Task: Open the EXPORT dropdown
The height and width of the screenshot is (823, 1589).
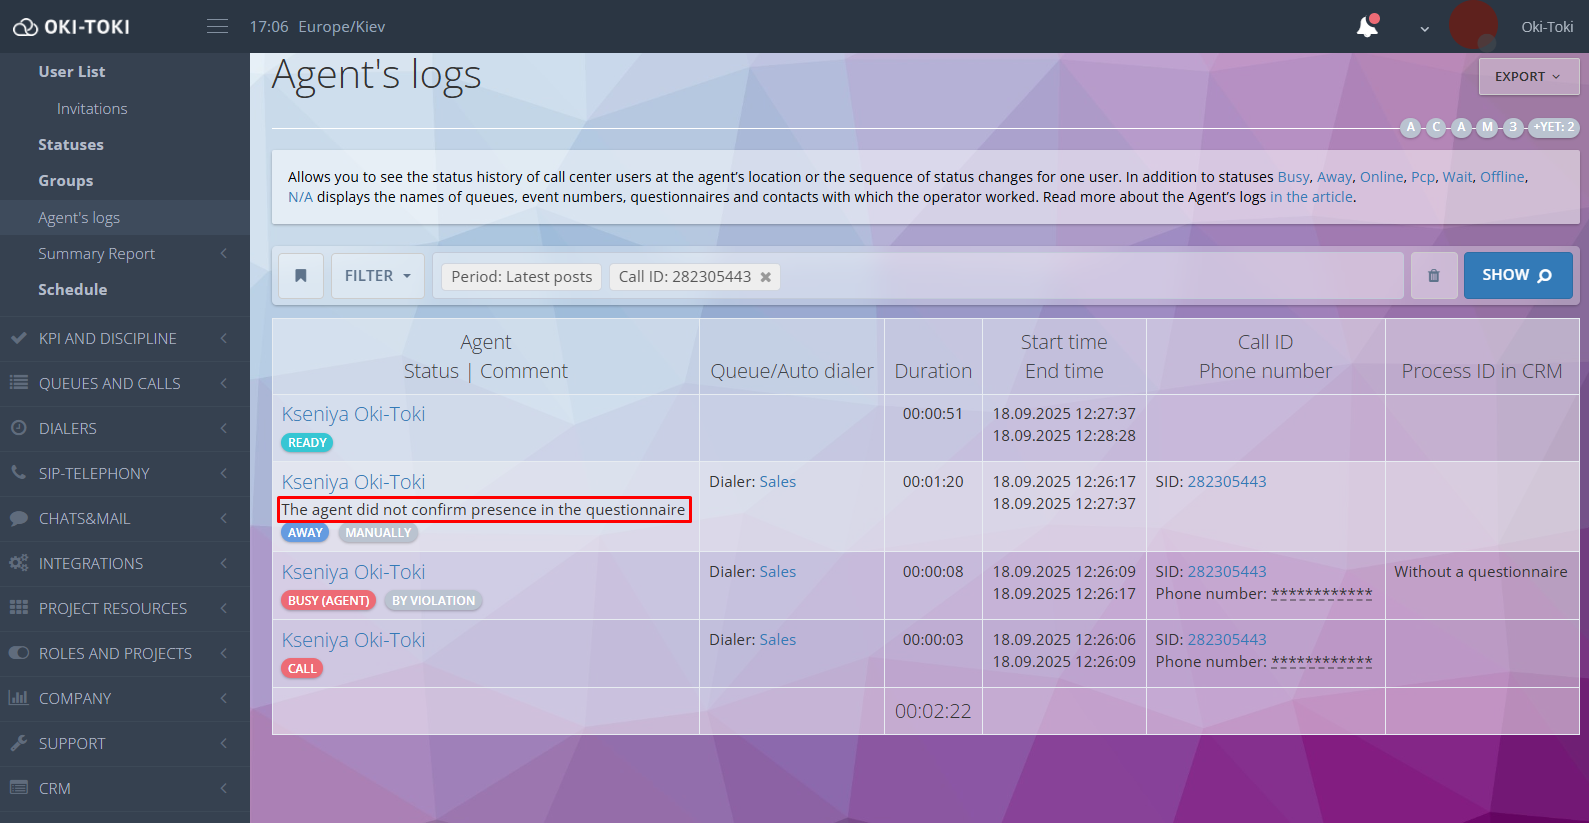Action: 1528,77
